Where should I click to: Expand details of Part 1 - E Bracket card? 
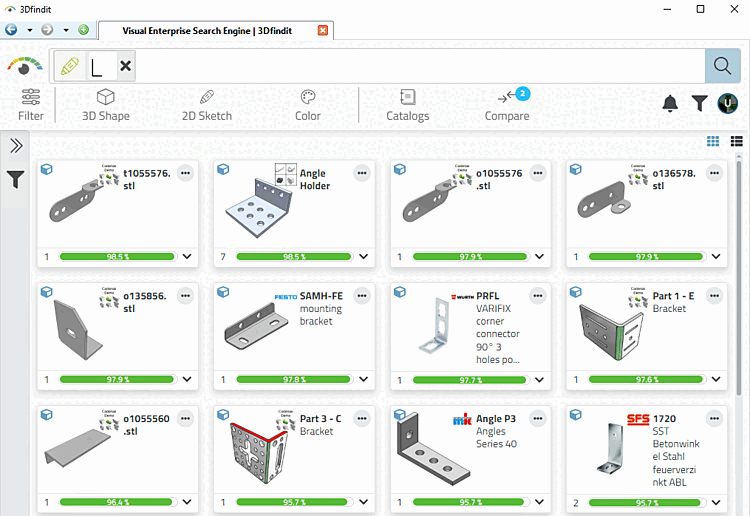[x=716, y=379]
